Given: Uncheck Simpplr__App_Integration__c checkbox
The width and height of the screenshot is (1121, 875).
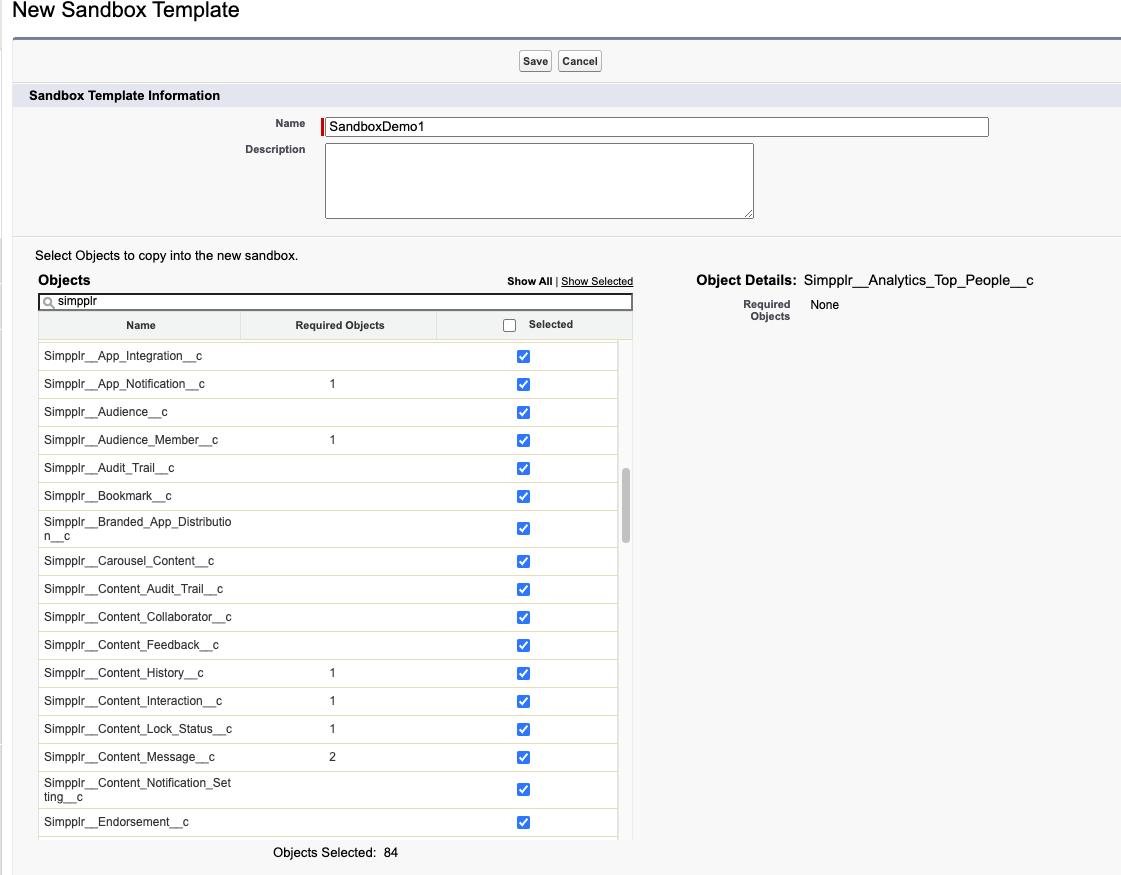Looking at the screenshot, I should pos(523,356).
